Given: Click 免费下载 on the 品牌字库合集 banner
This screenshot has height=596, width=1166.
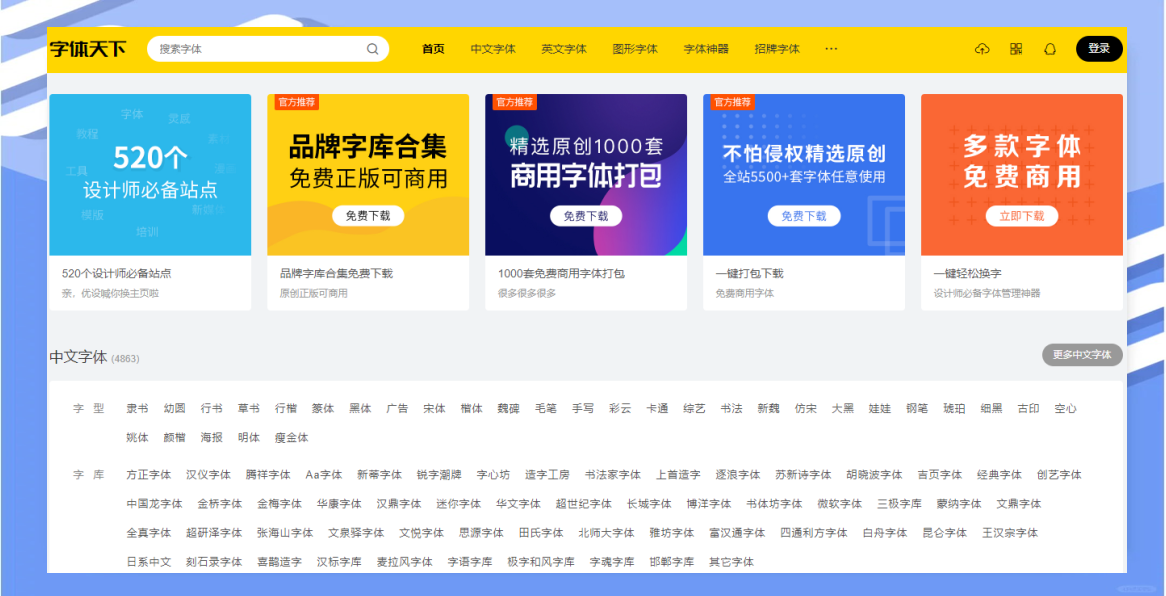Looking at the screenshot, I should pos(368,216).
